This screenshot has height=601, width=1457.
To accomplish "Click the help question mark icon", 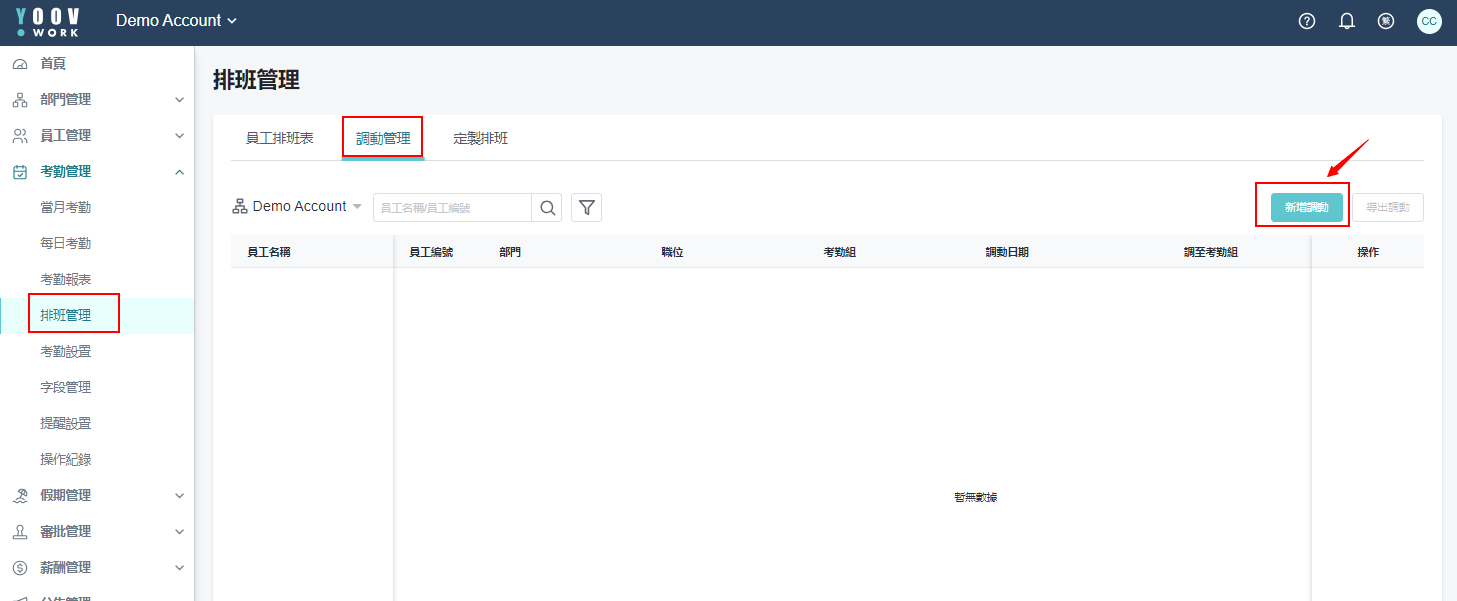I will point(1306,21).
